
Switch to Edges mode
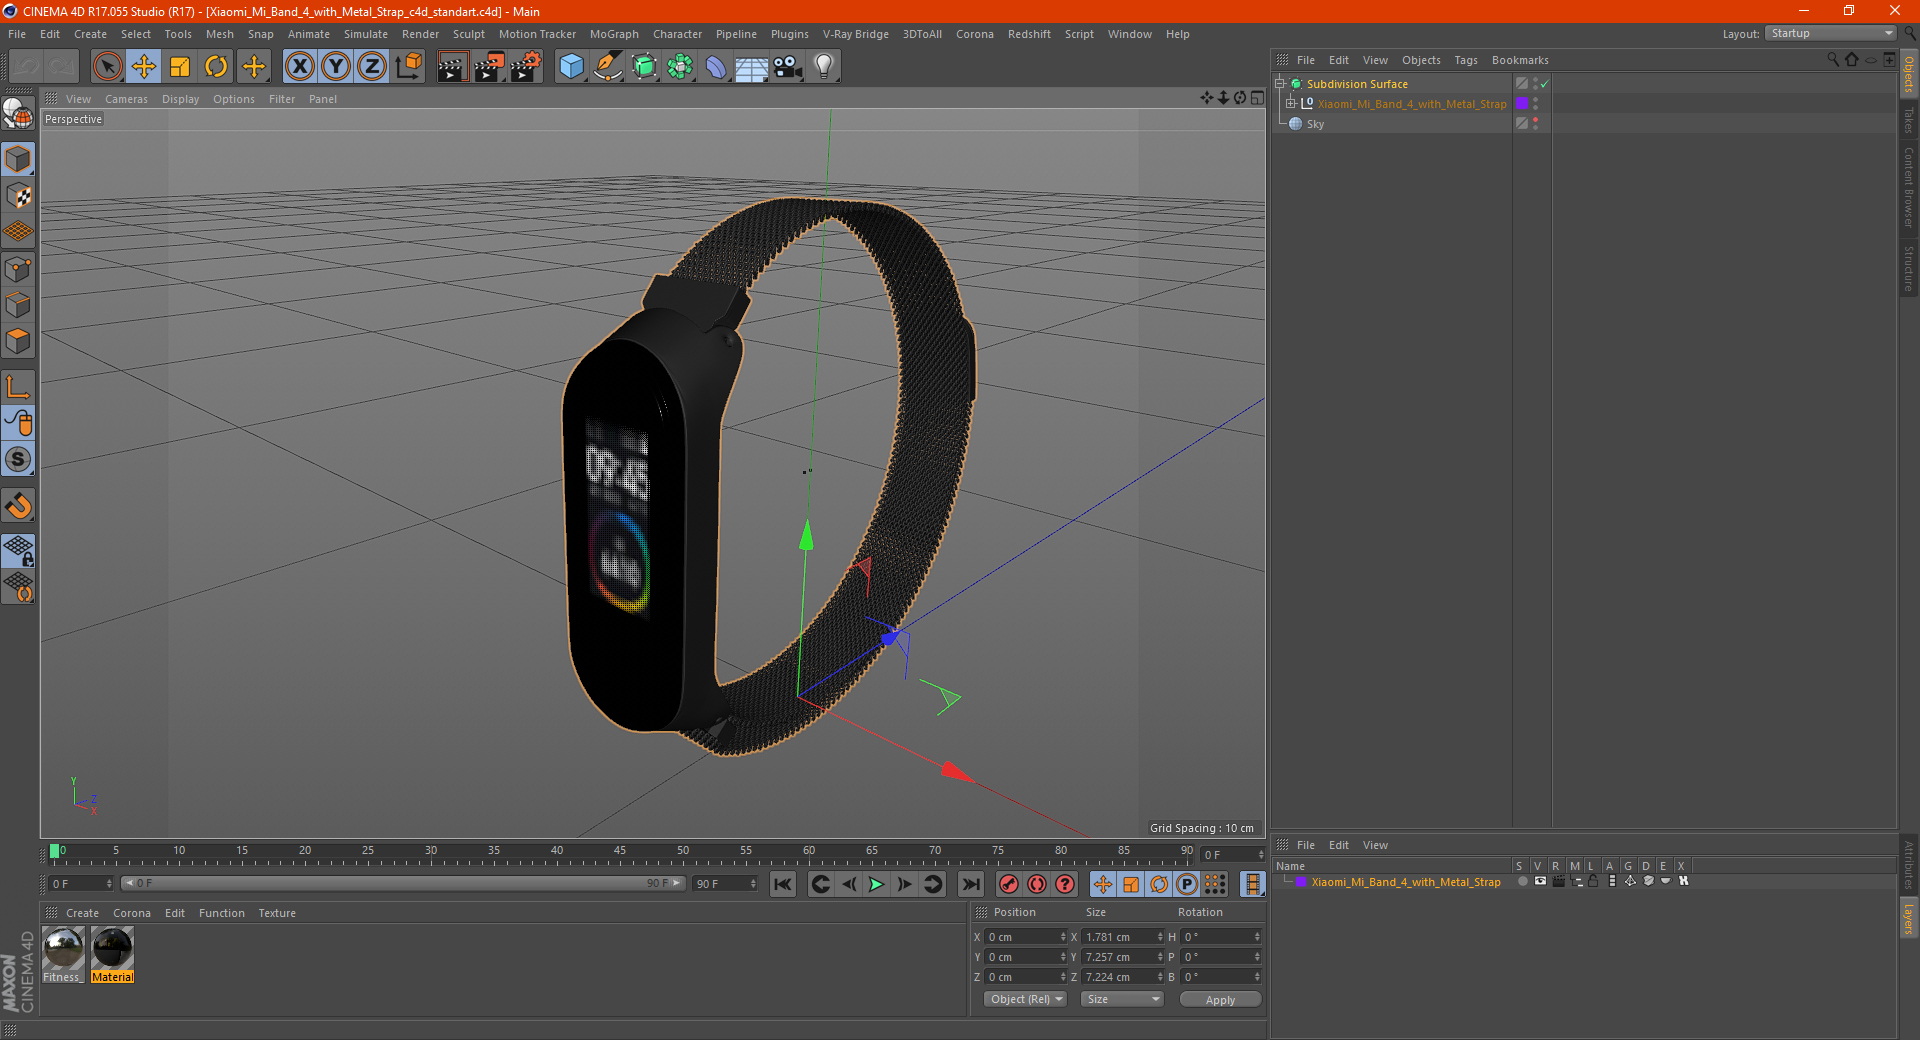(18, 305)
